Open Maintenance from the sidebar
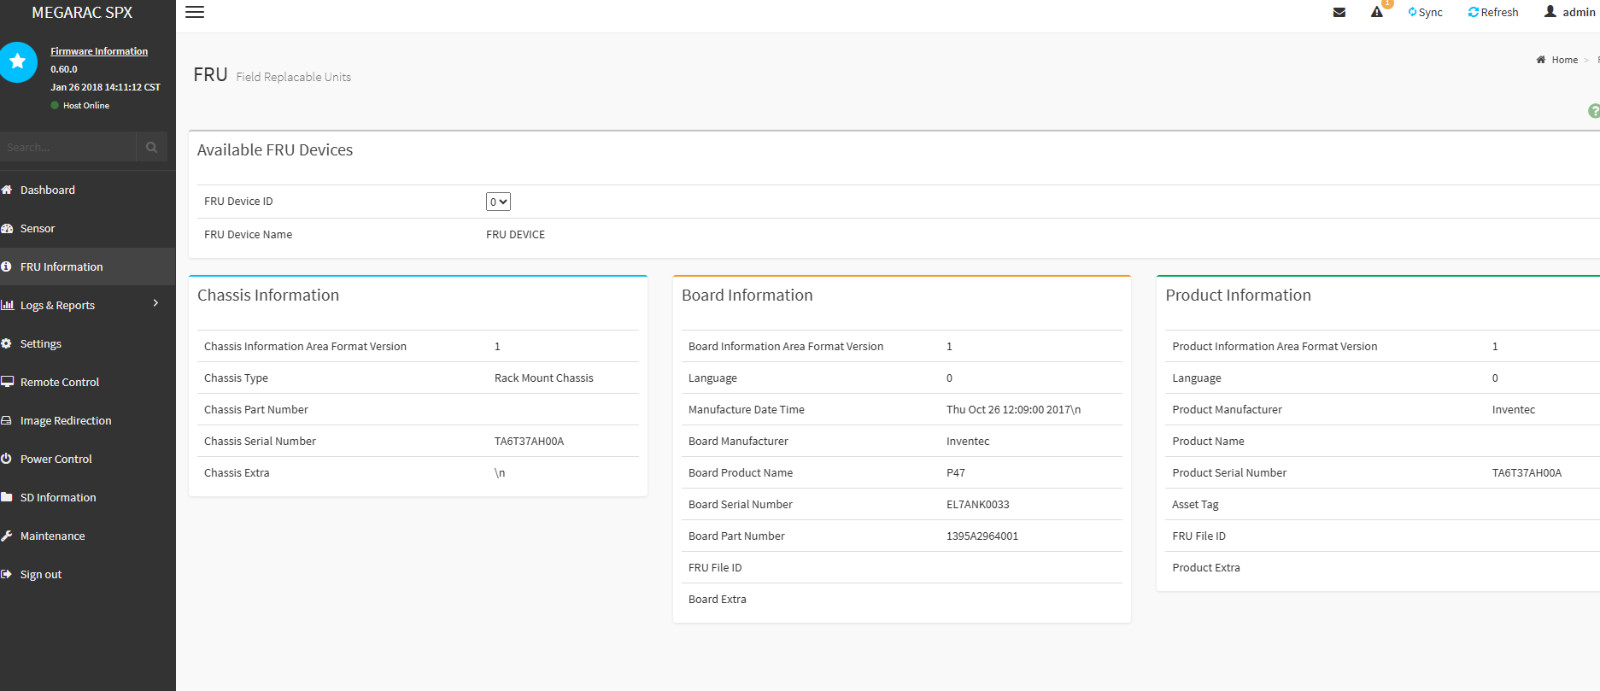 point(52,536)
